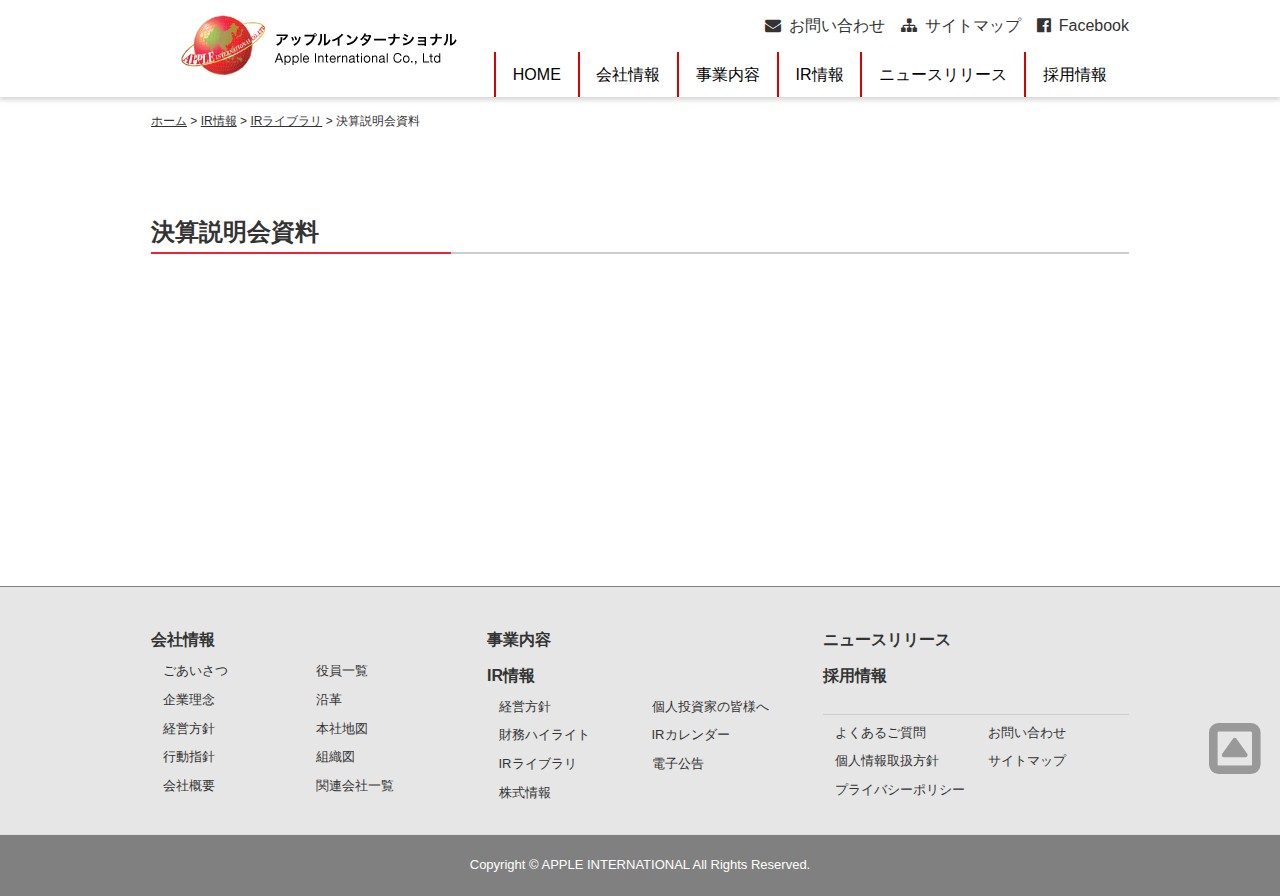Open IR情報 in the top navigation
The image size is (1280, 896).
820,75
